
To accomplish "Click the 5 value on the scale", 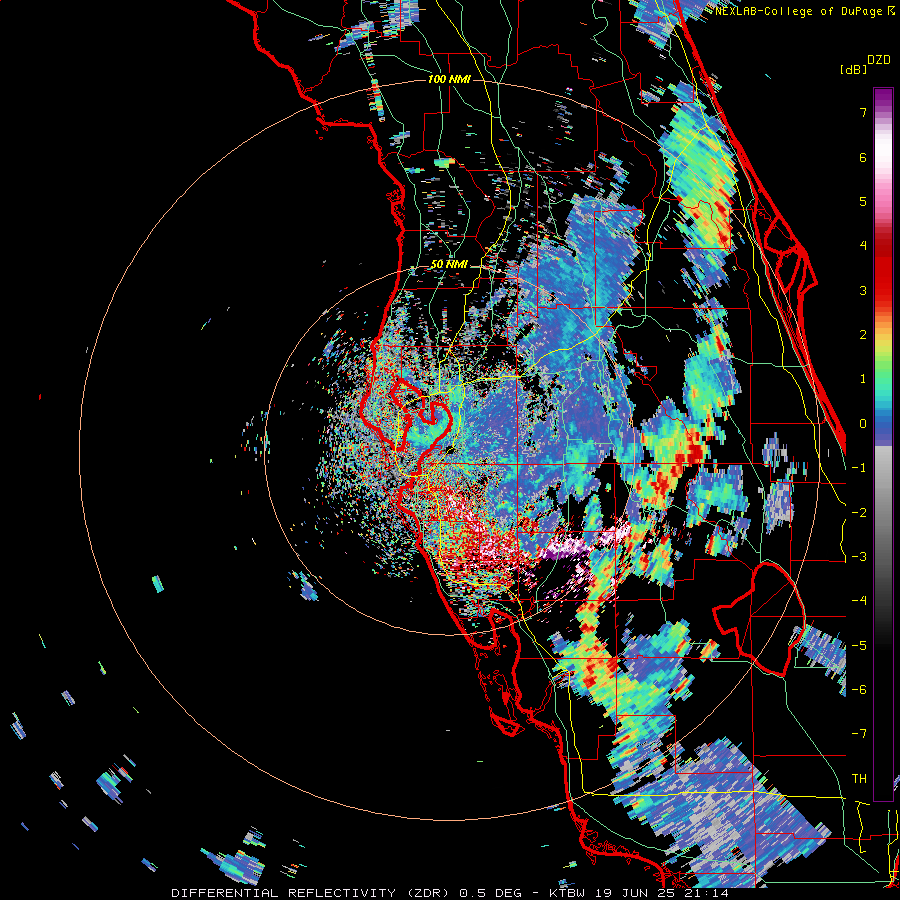I will [863, 201].
